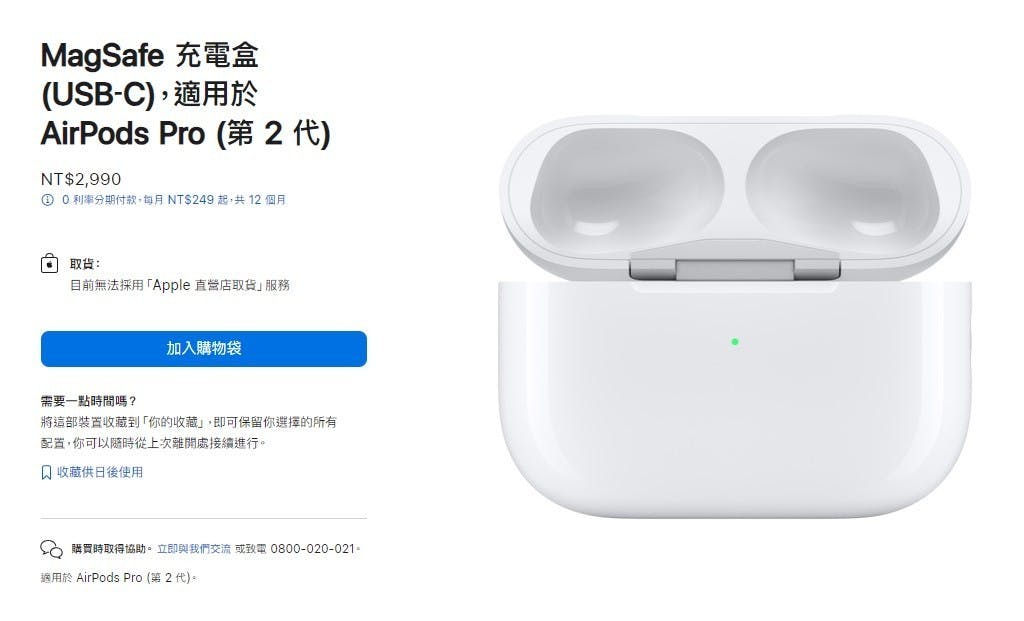Screen dimensions: 1024x621
Task: Click the 需要一點時間嗎 heading
Action: coord(89,401)
